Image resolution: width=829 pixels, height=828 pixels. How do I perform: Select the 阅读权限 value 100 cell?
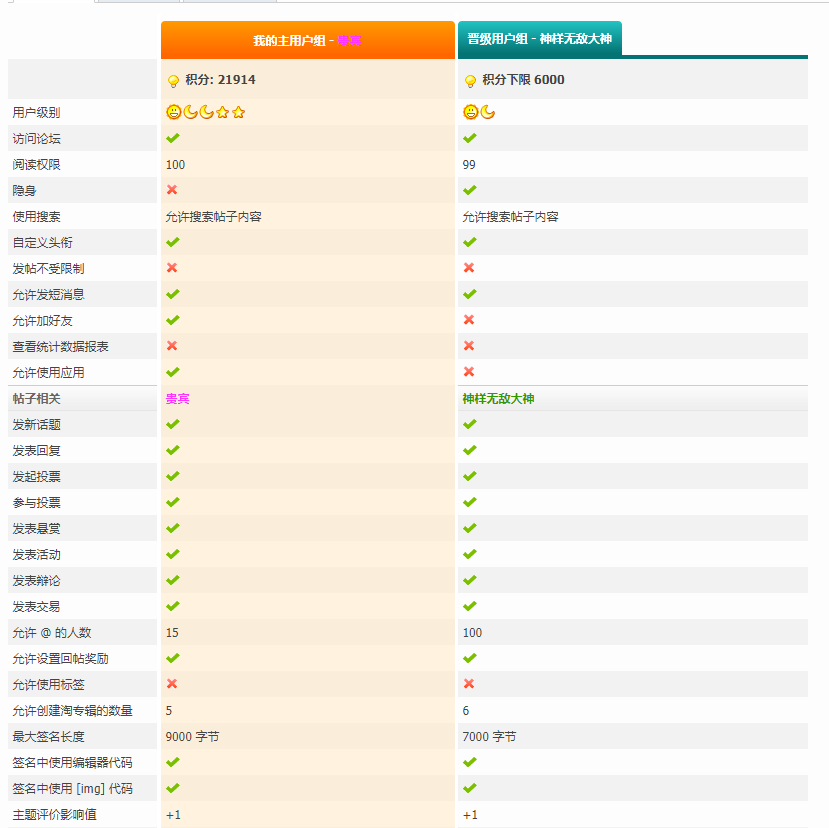click(174, 164)
